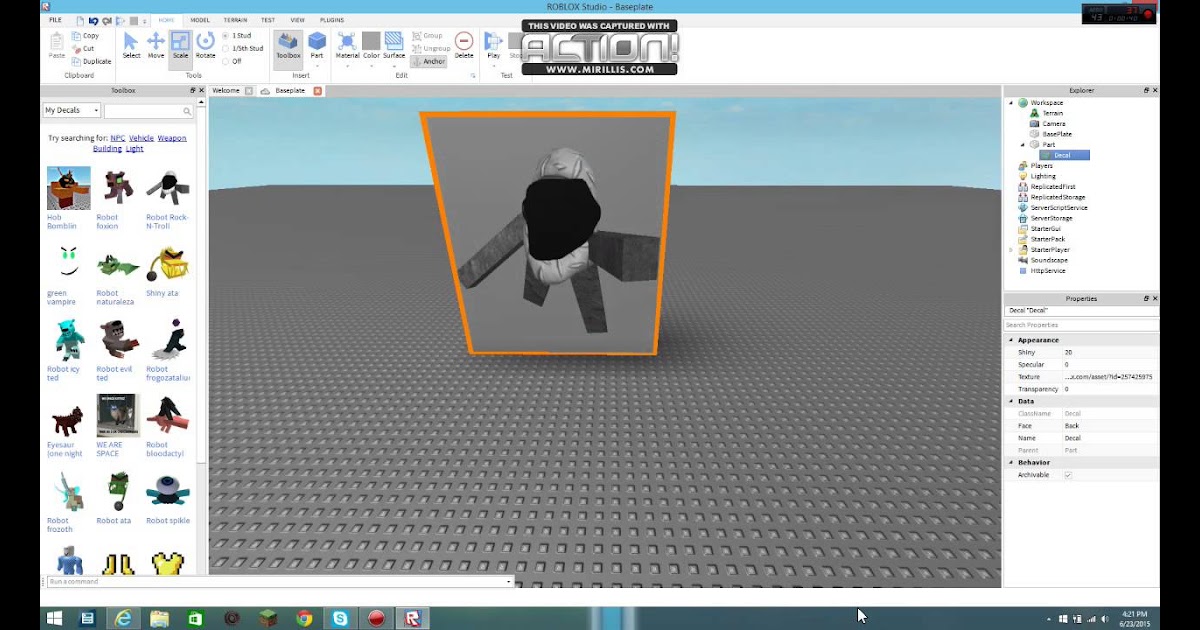The height and width of the screenshot is (630, 1200).
Task: Open File Explorer from the taskbar
Action: [x=159, y=618]
